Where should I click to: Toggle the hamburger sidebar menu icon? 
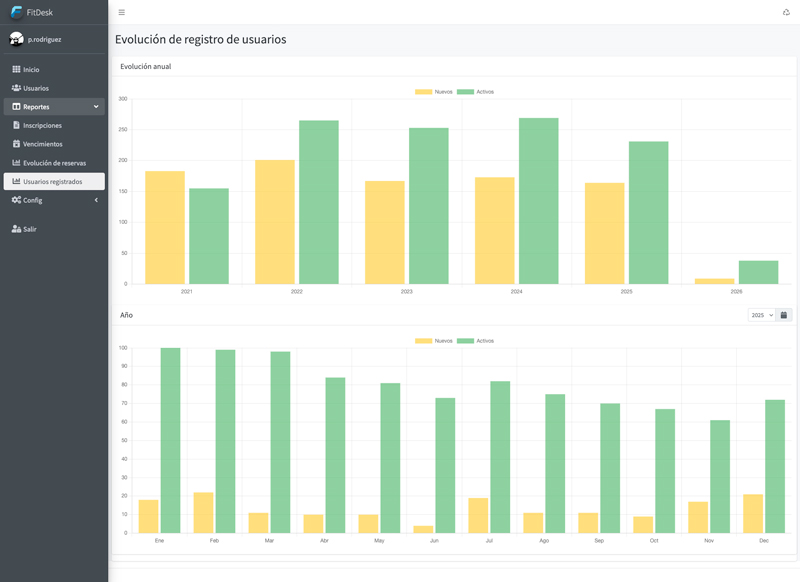coord(121,12)
